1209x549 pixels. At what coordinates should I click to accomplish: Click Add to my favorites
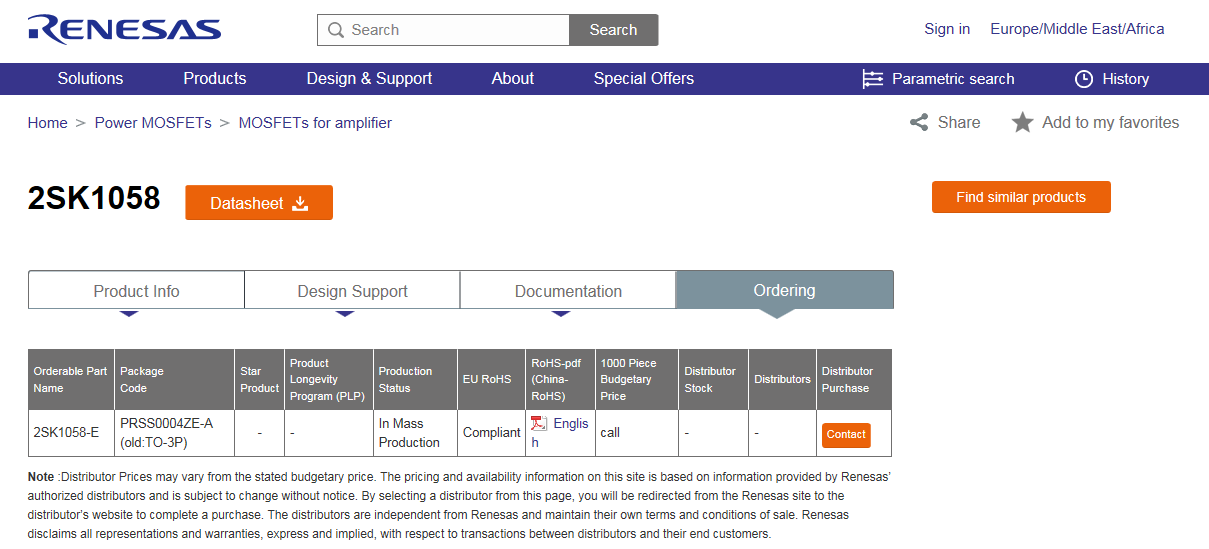coord(1111,122)
